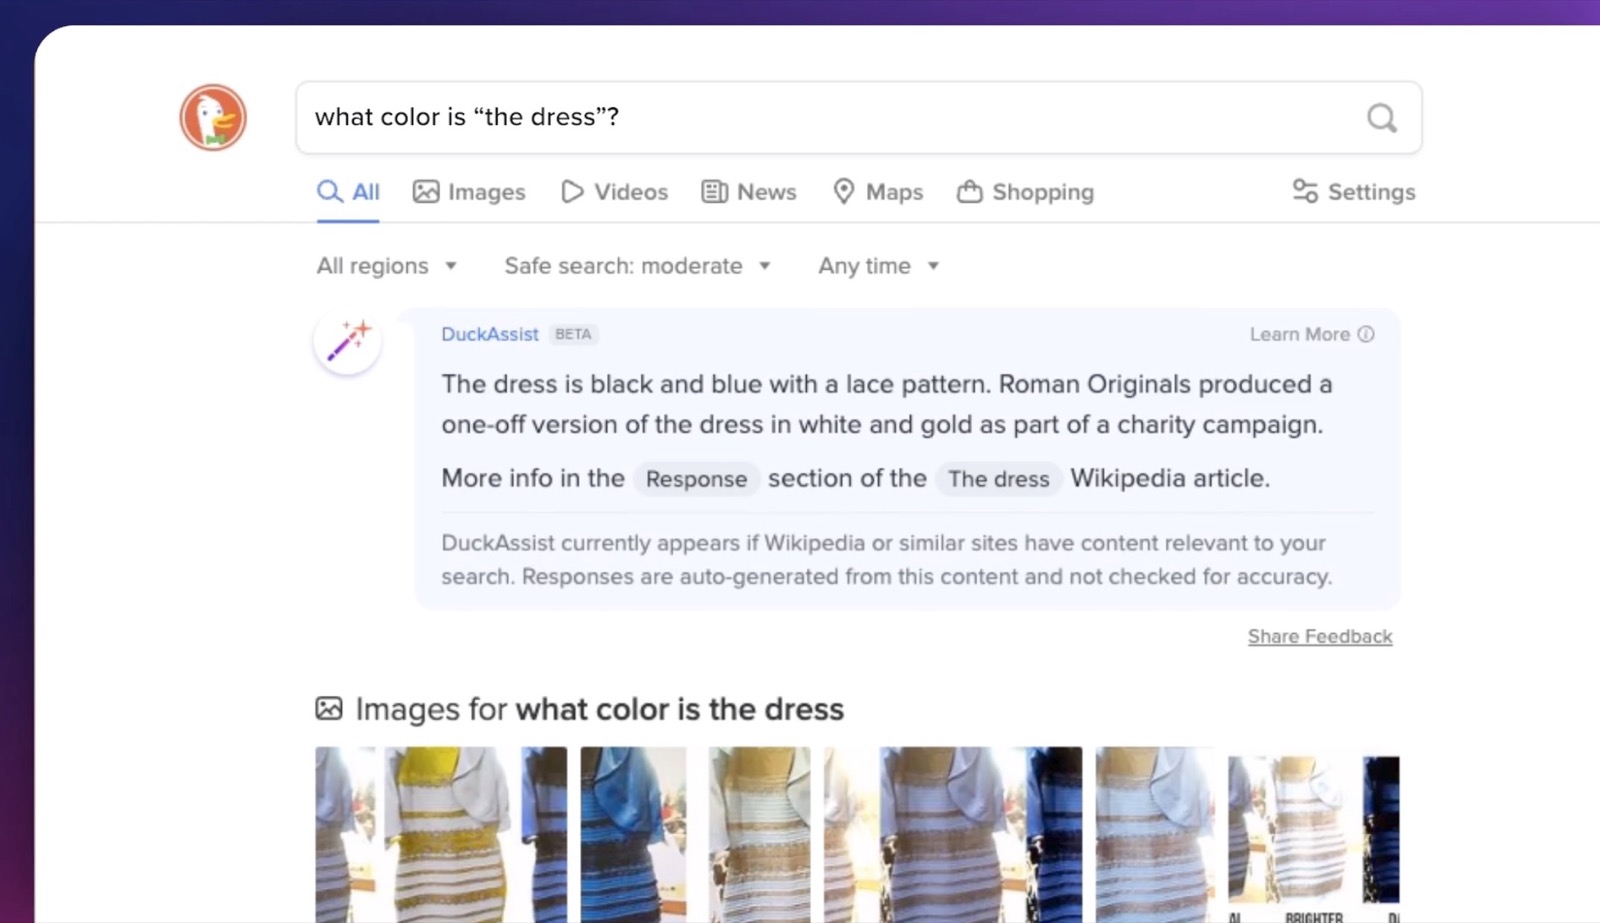
Task: Open the first dress image thumbnail with yellow dress
Action: 441,835
